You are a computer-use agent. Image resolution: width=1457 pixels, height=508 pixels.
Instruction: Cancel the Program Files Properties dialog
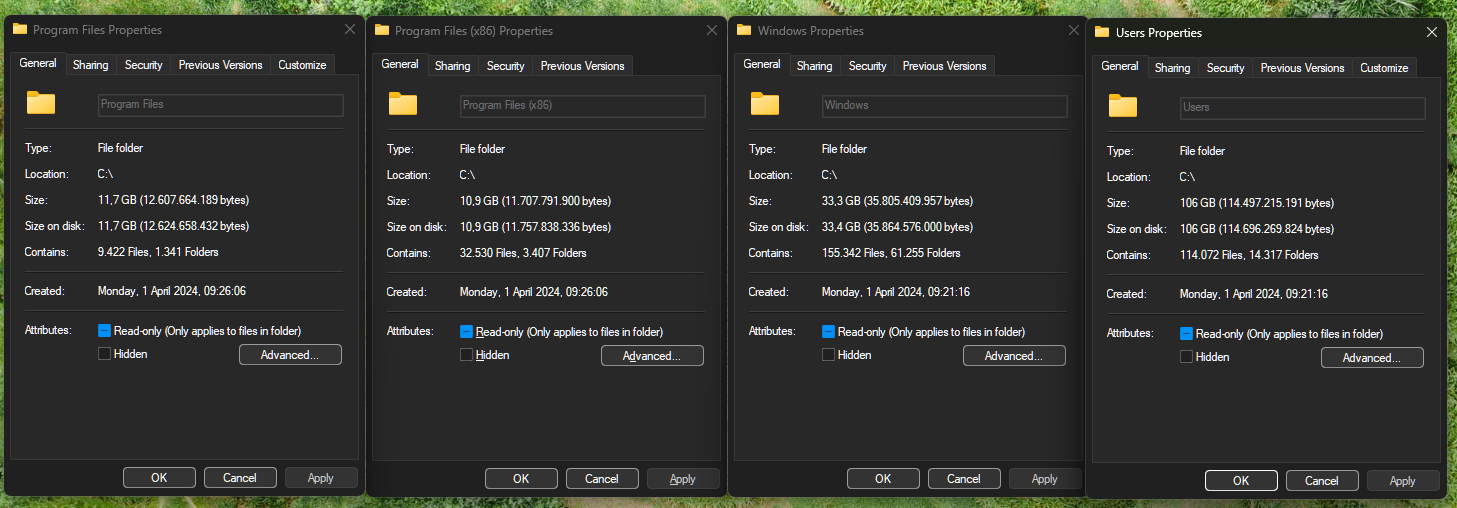point(240,478)
